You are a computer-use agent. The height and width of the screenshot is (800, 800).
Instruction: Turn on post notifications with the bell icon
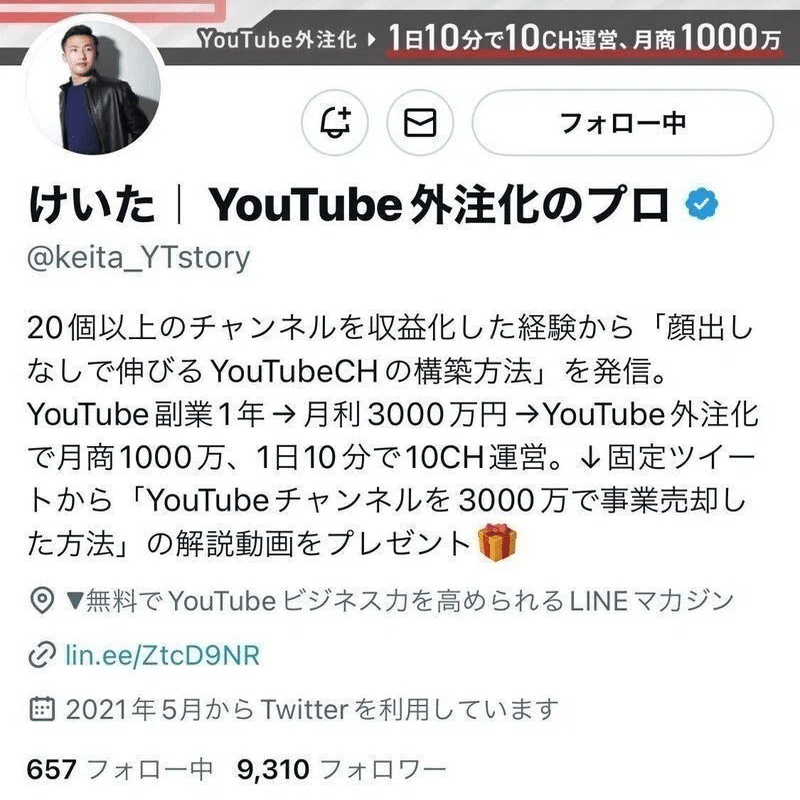pyautogui.click(x=335, y=122)
